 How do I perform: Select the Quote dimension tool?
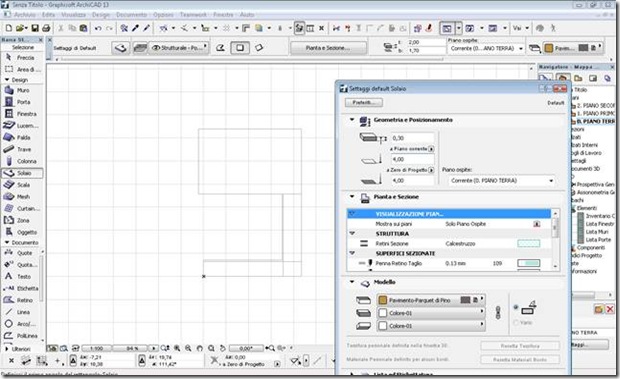point(21,253)
